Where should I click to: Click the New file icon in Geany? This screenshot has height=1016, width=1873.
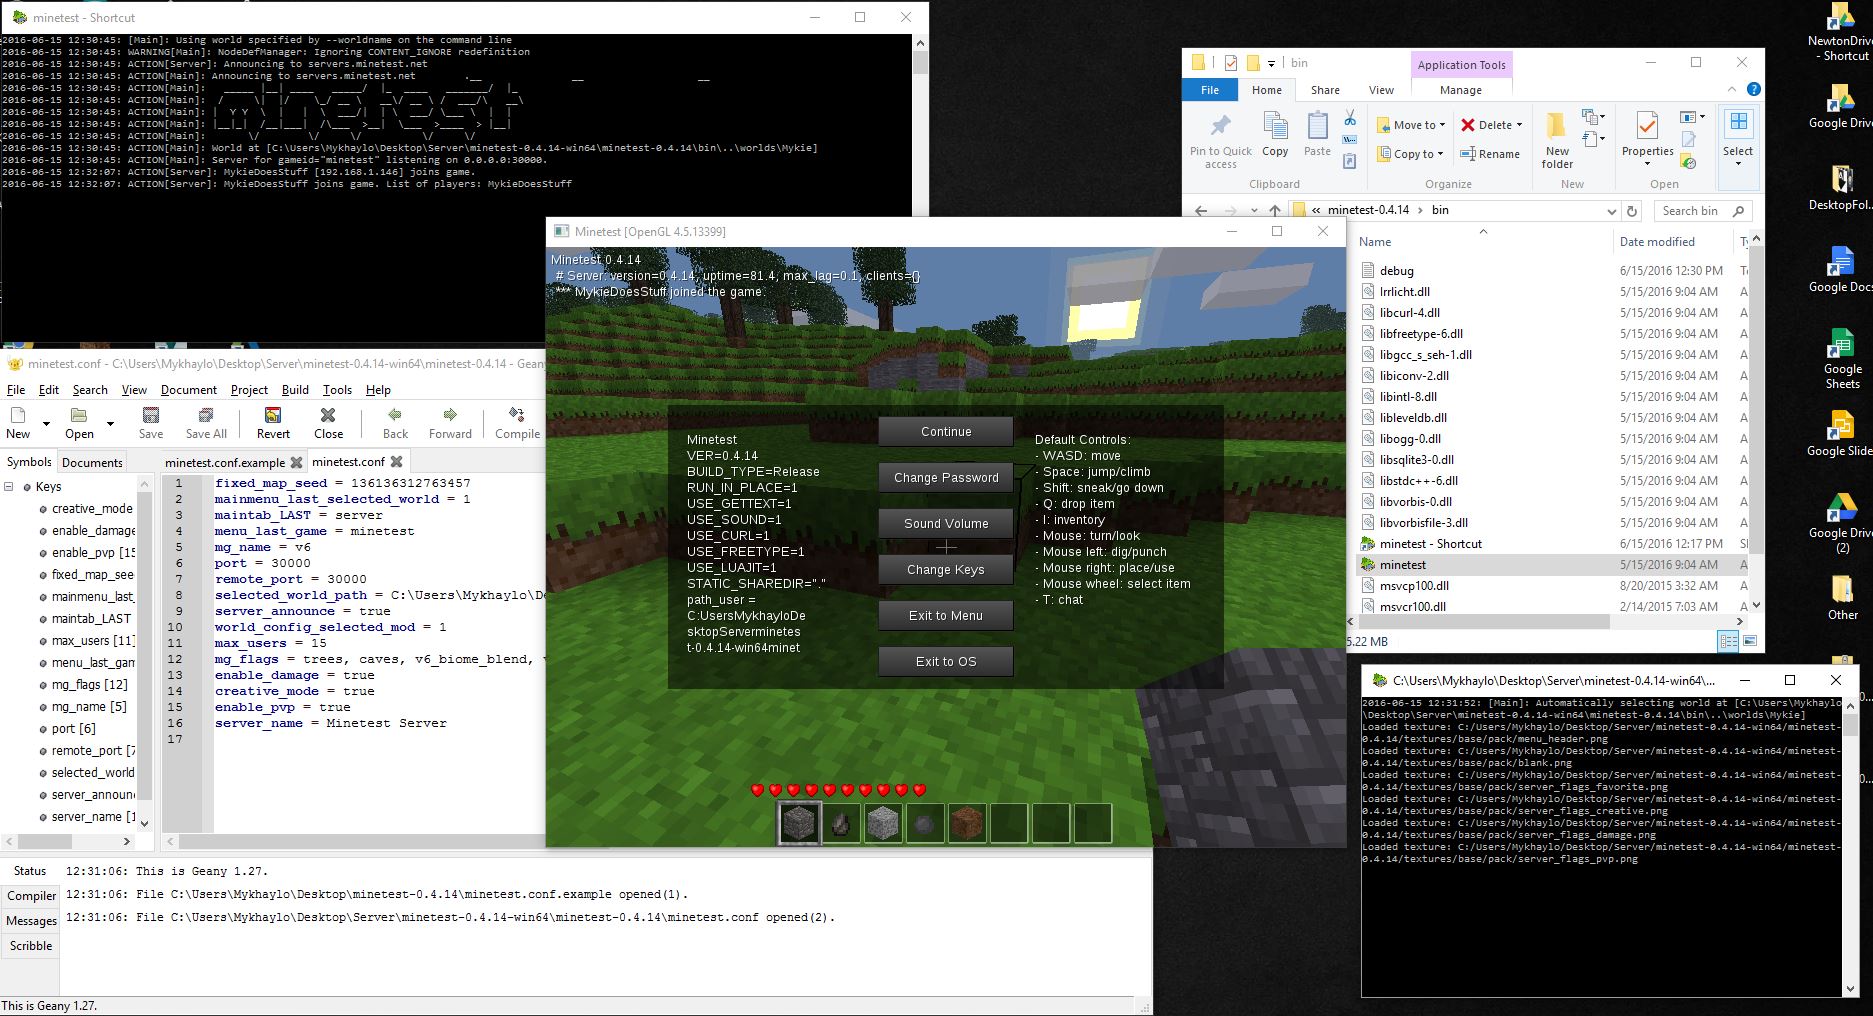point(18,421)
